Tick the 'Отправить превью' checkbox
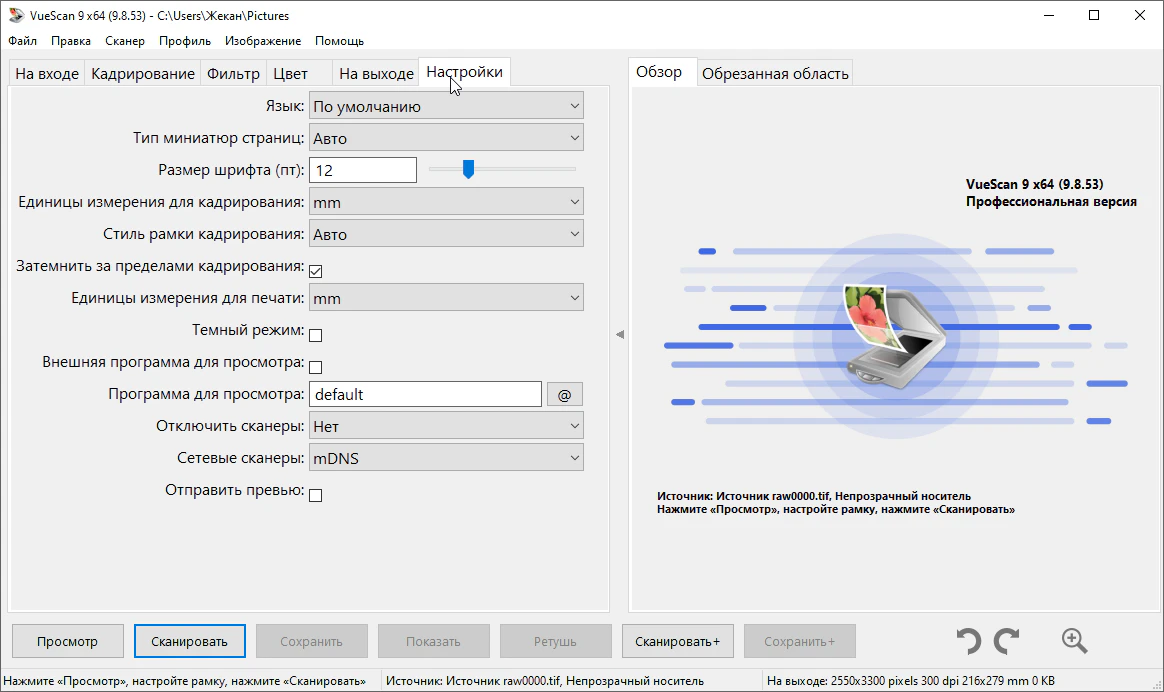 [316, 495]
